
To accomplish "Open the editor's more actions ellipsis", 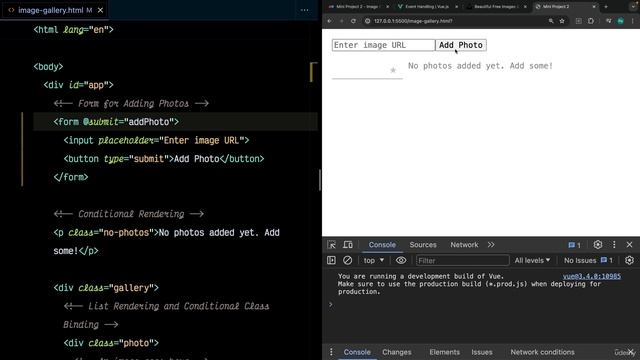I will [x=304, y=10].
